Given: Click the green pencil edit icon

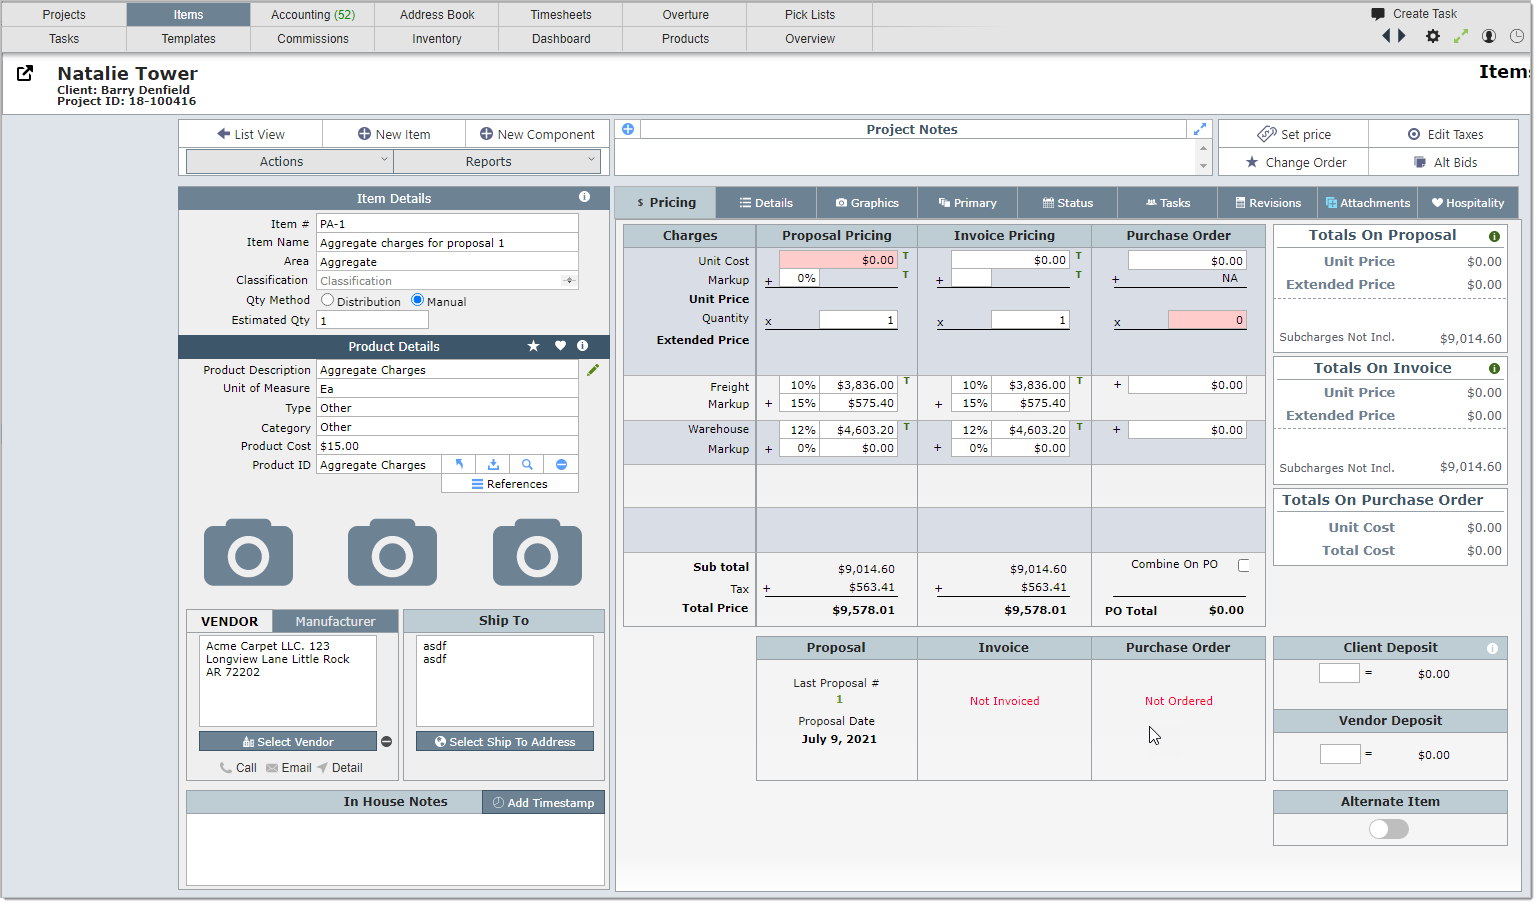Looking at the screenshot, I should [x=593, y=370].
